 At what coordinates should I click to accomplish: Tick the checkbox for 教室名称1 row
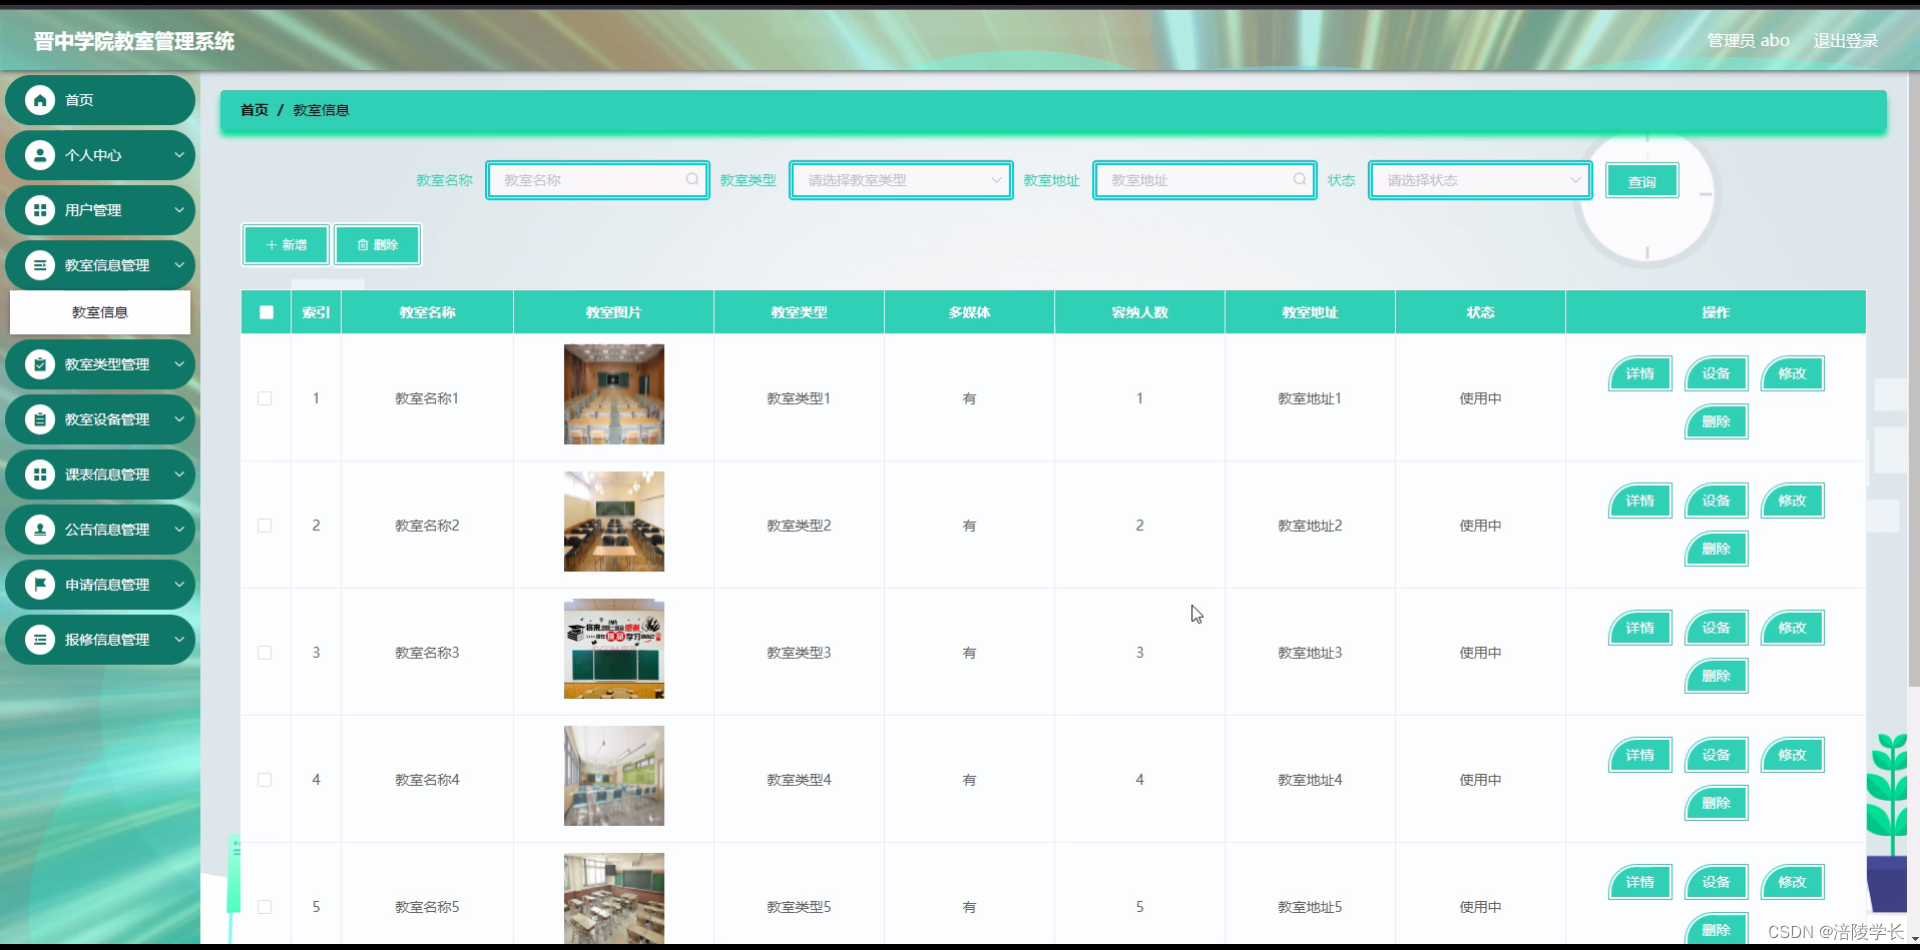[x=265, y=397]
